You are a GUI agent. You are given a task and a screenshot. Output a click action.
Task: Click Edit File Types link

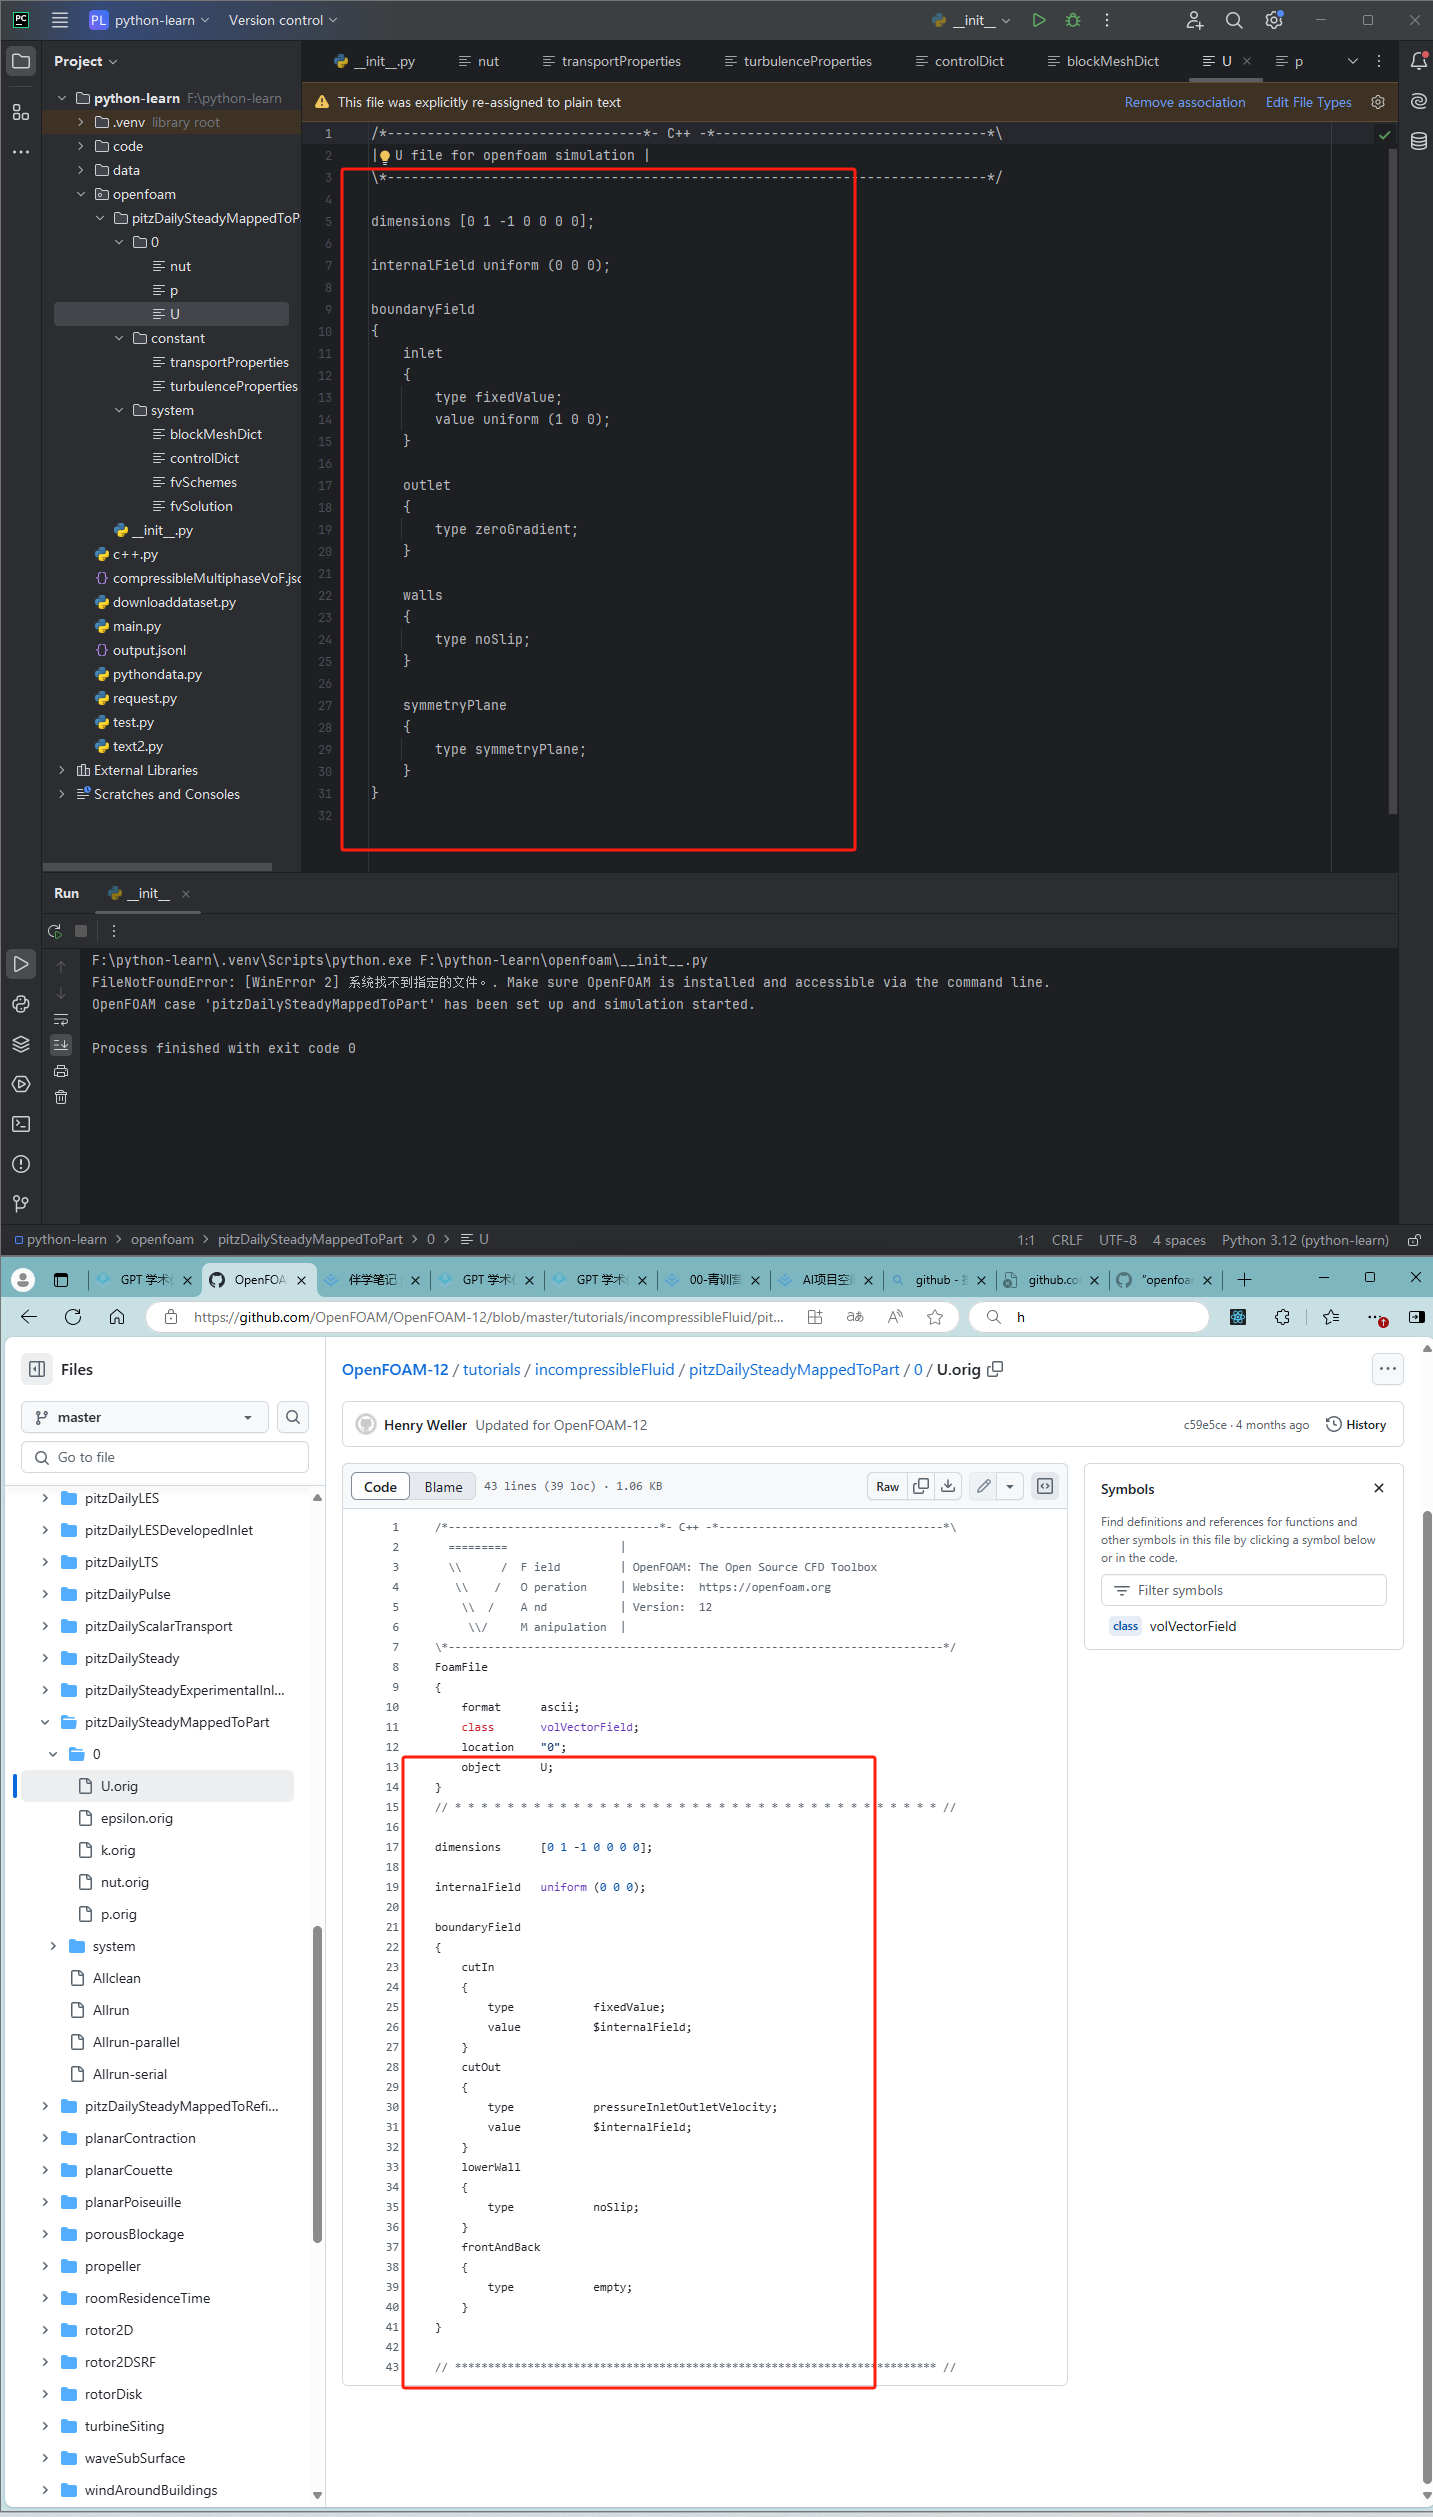1308,102
